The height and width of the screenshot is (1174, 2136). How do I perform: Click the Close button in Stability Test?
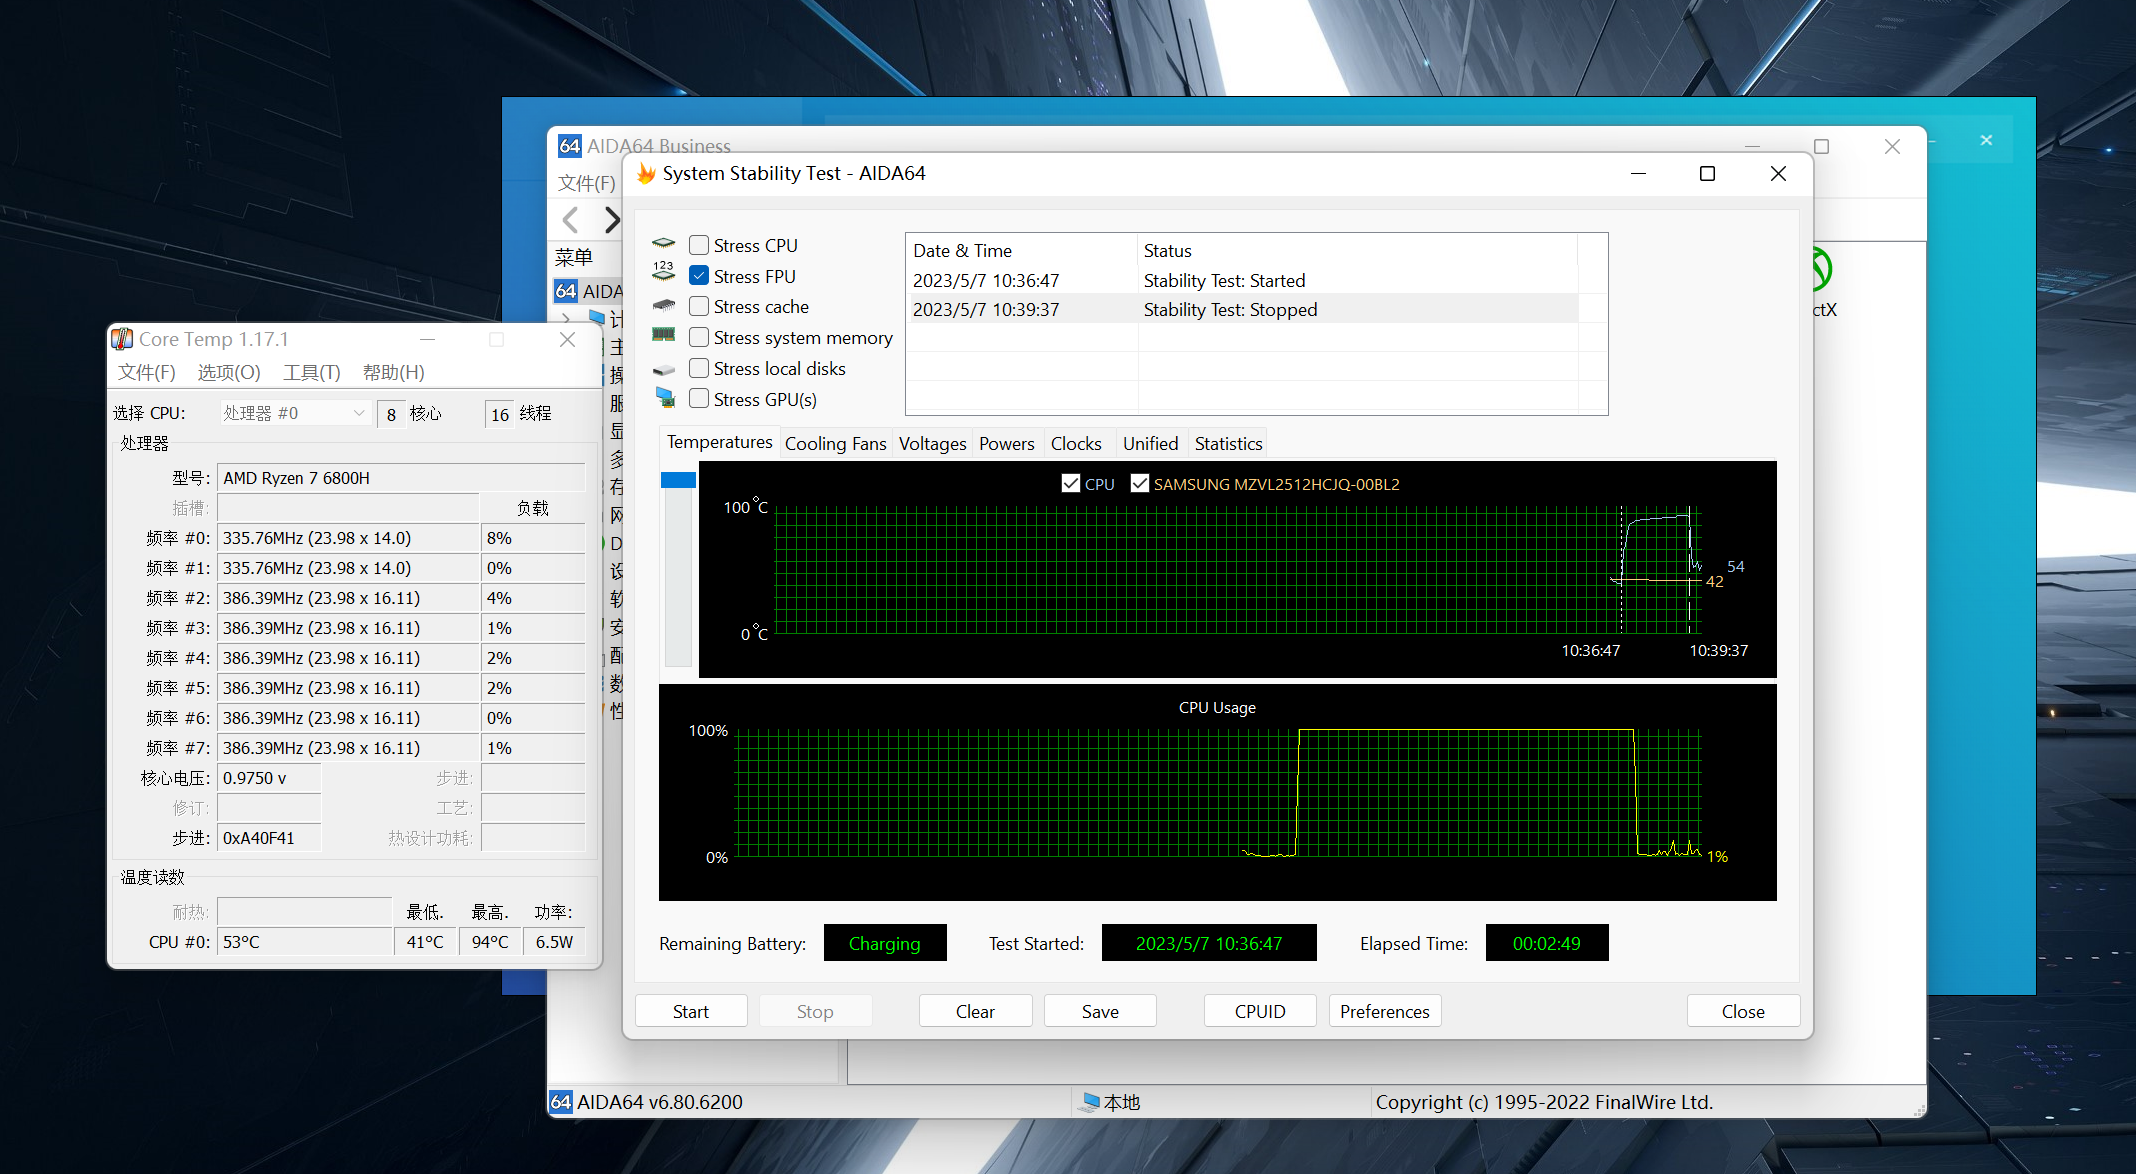(x=1743, y=1011)
